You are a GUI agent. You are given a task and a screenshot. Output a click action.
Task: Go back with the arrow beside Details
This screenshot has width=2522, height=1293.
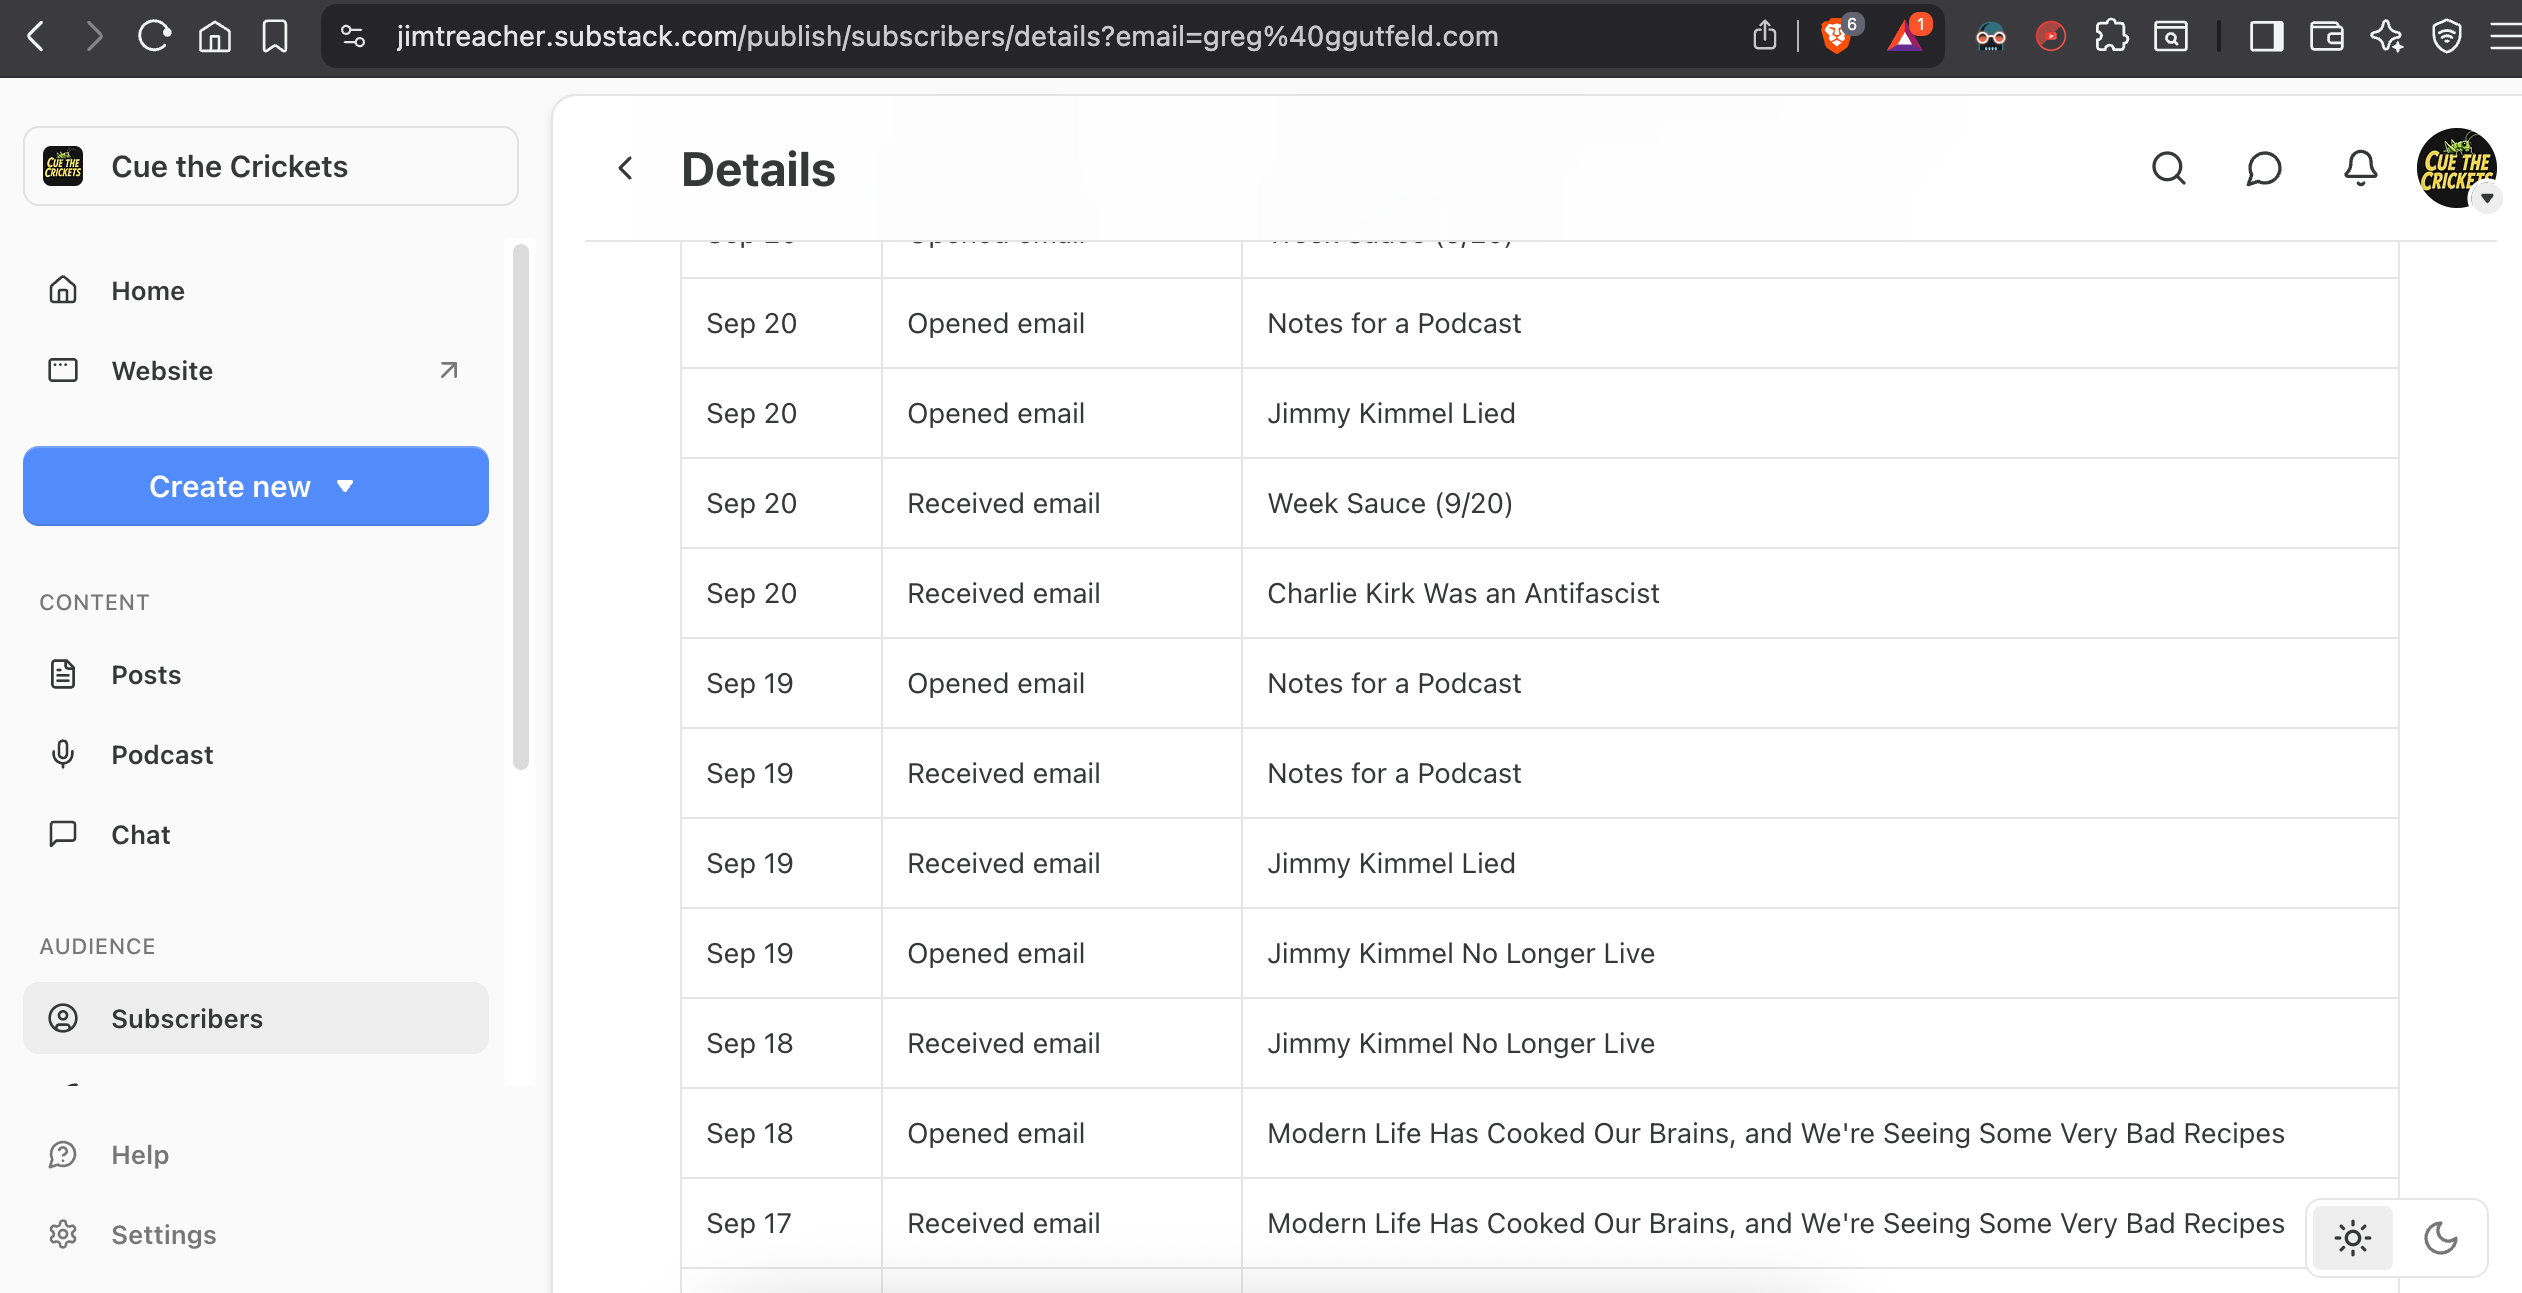(626, 168)
